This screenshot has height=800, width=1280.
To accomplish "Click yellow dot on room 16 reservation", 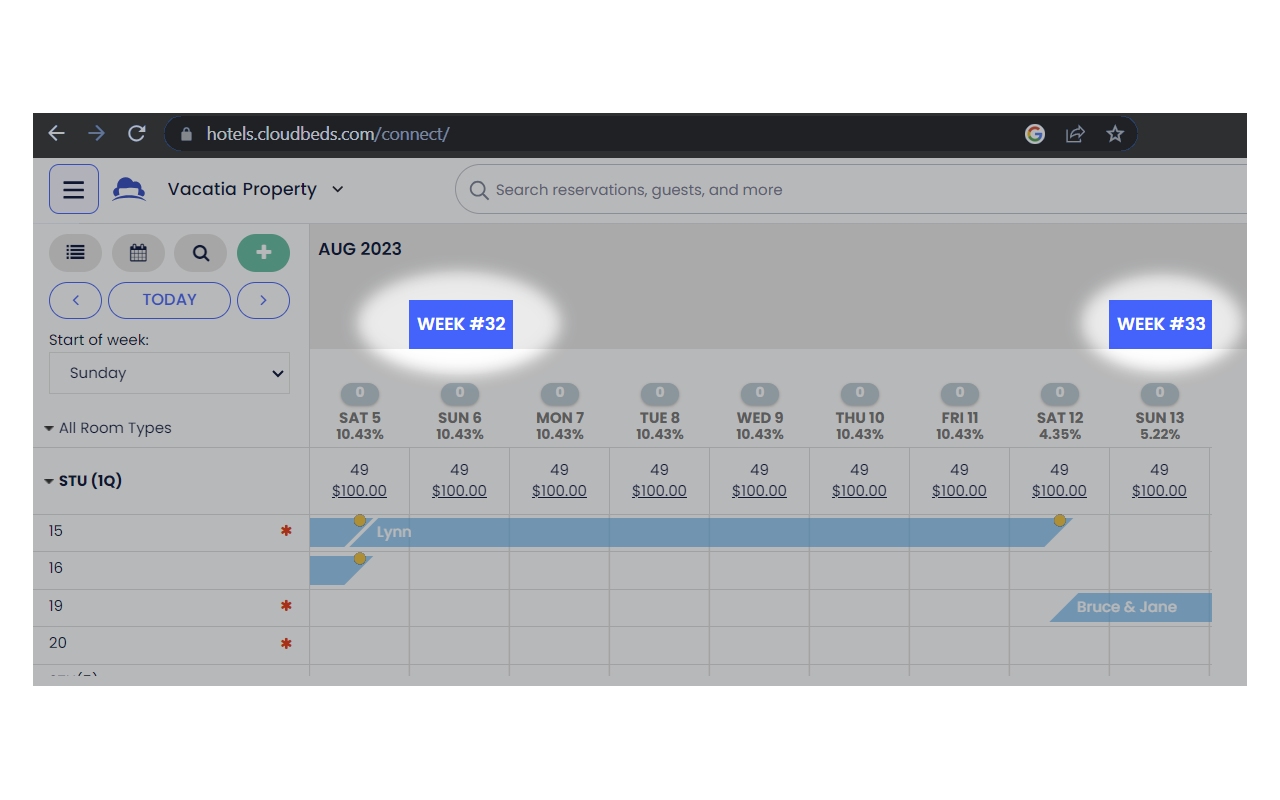I will click(360, 558).
